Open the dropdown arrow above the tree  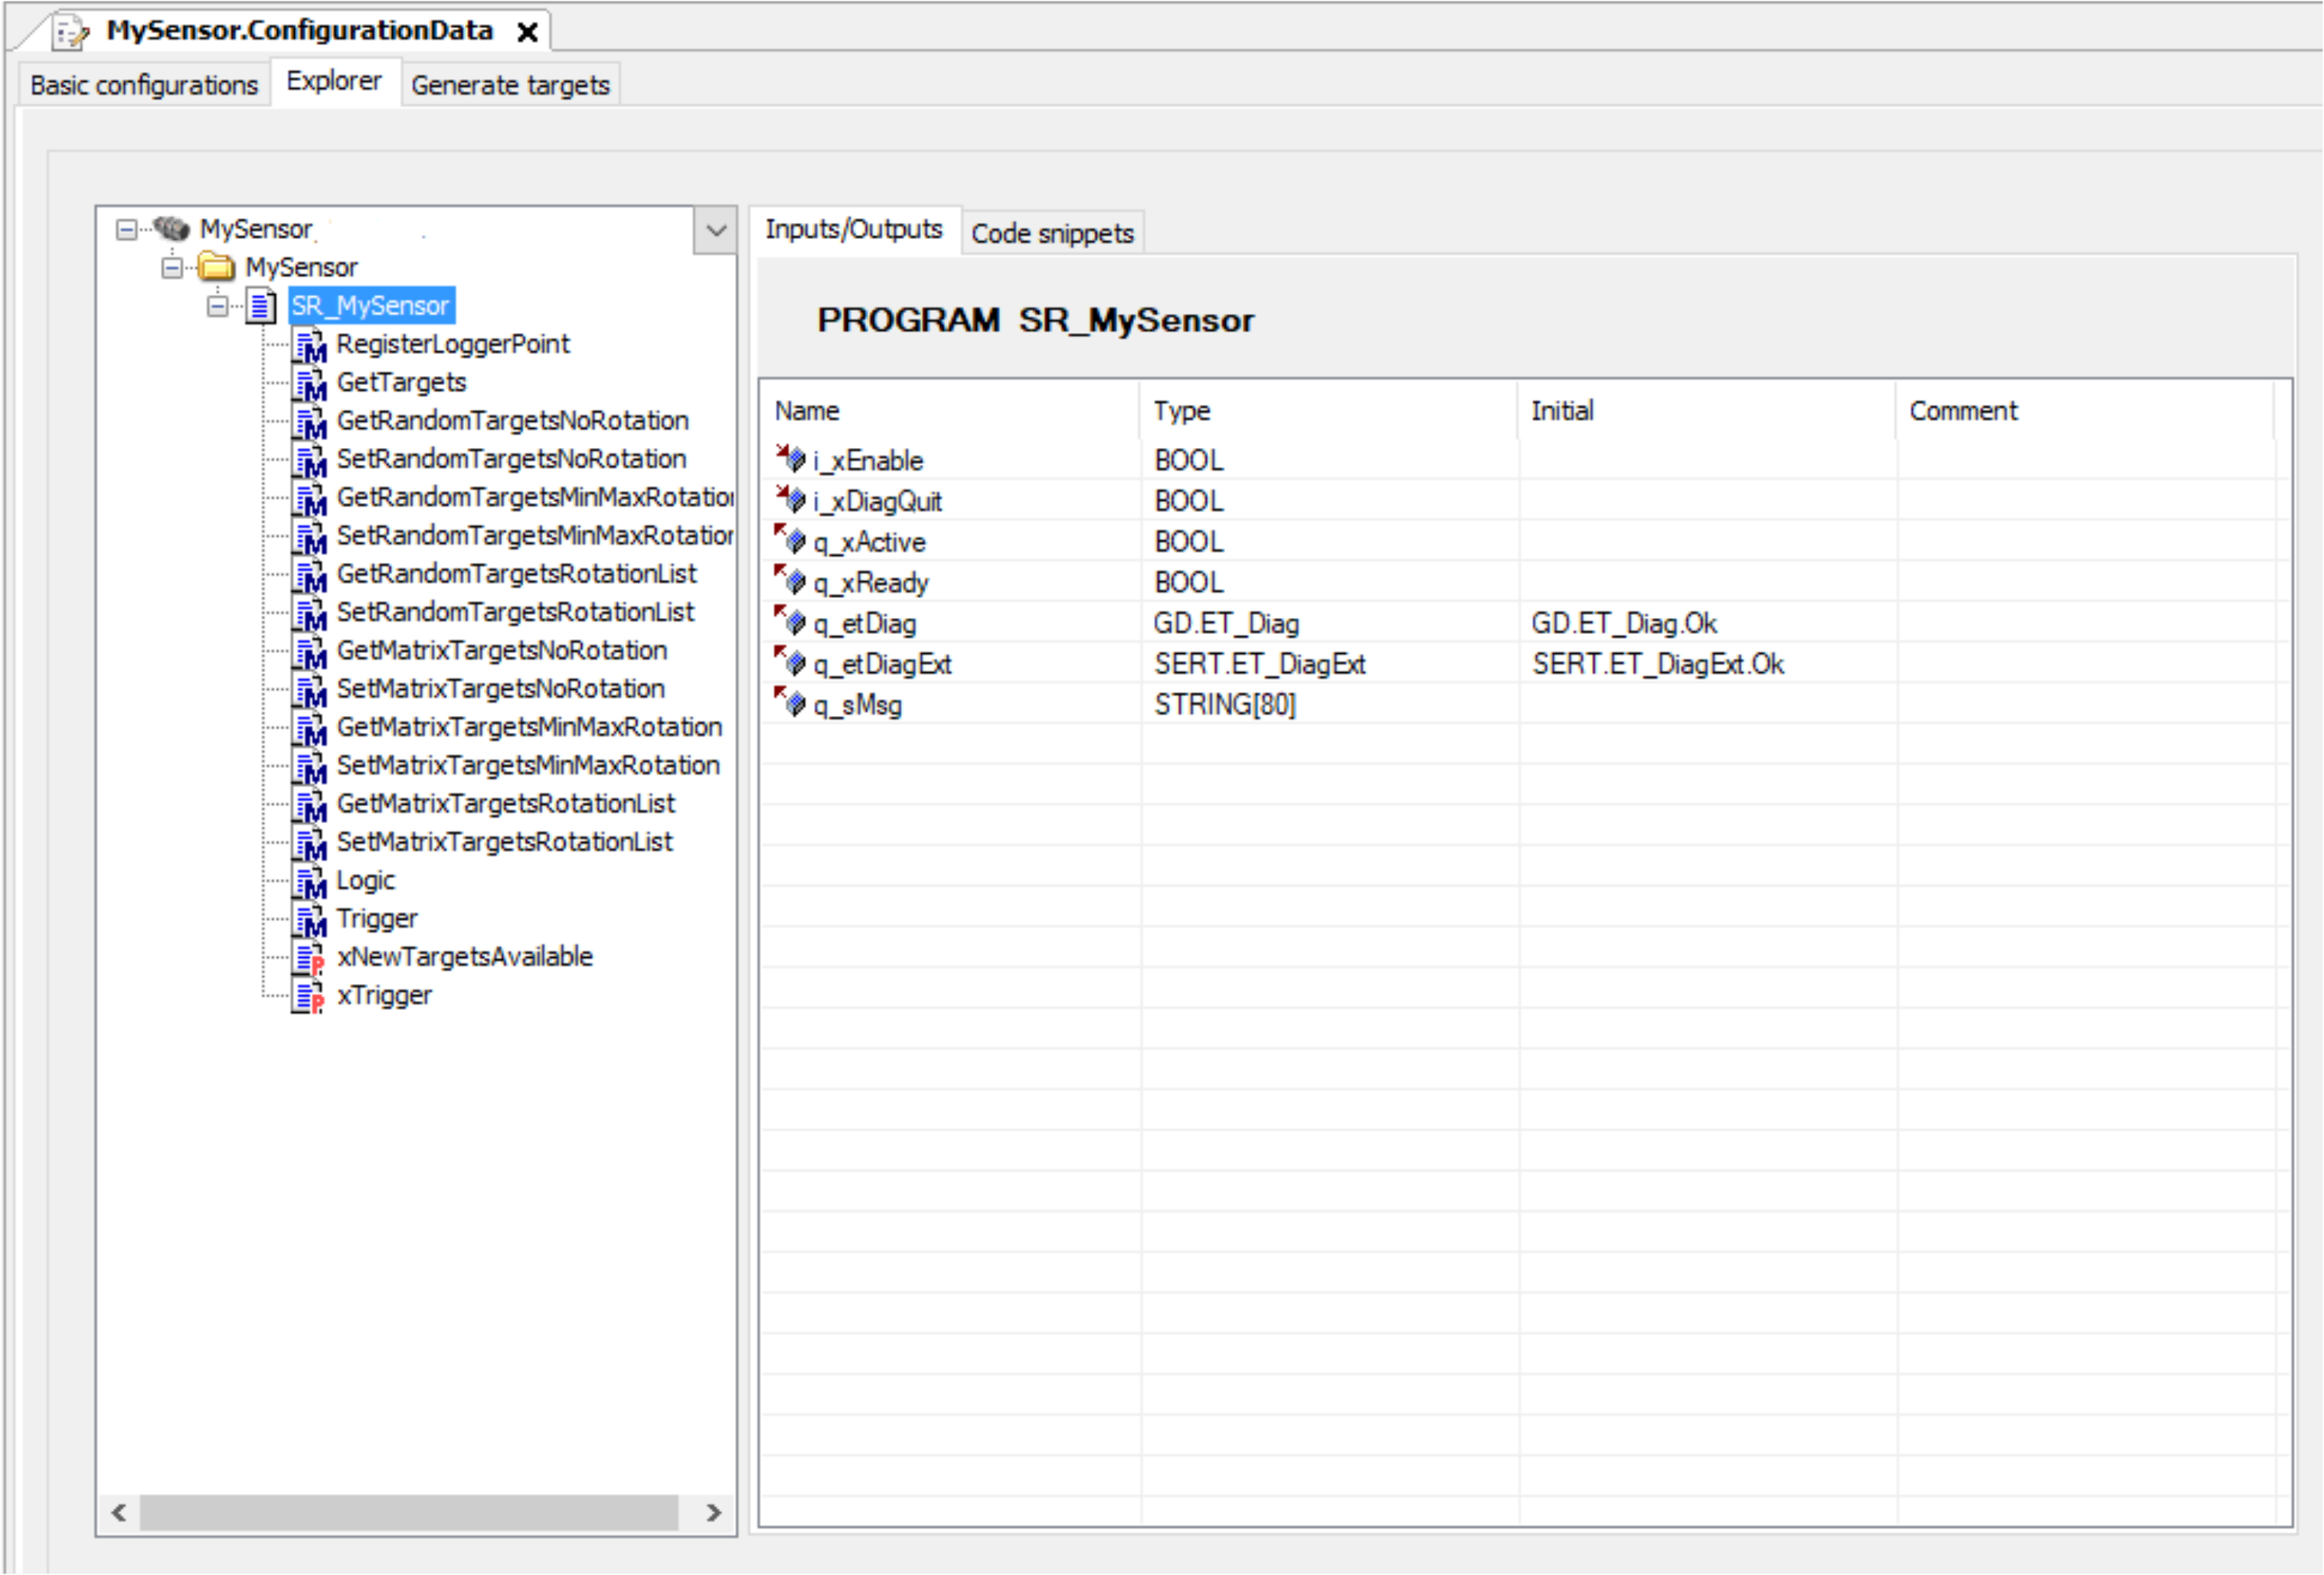coord(716,231)
